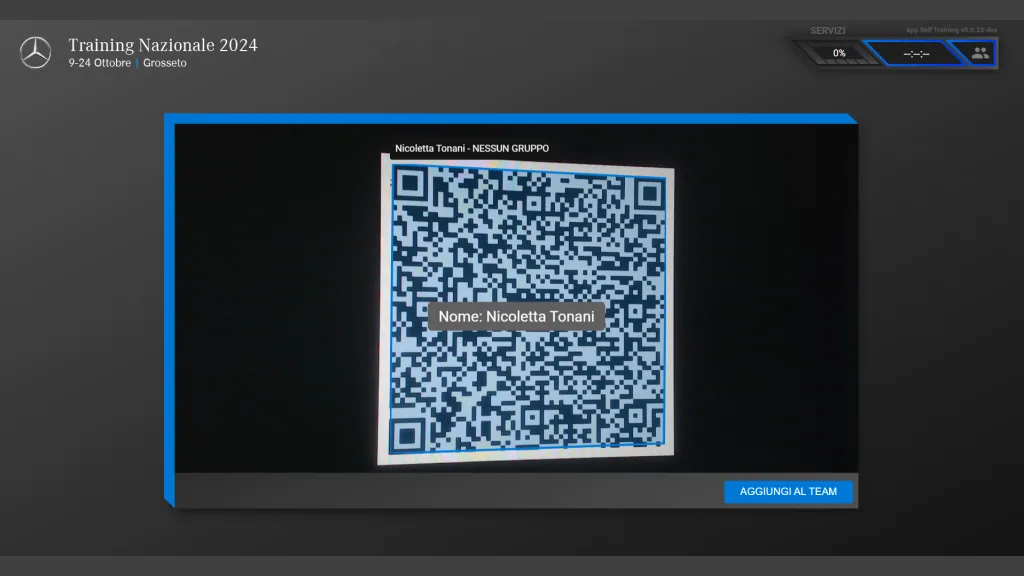Click the 'Nome: Nicoletta Tonani' label

point(517,317)
